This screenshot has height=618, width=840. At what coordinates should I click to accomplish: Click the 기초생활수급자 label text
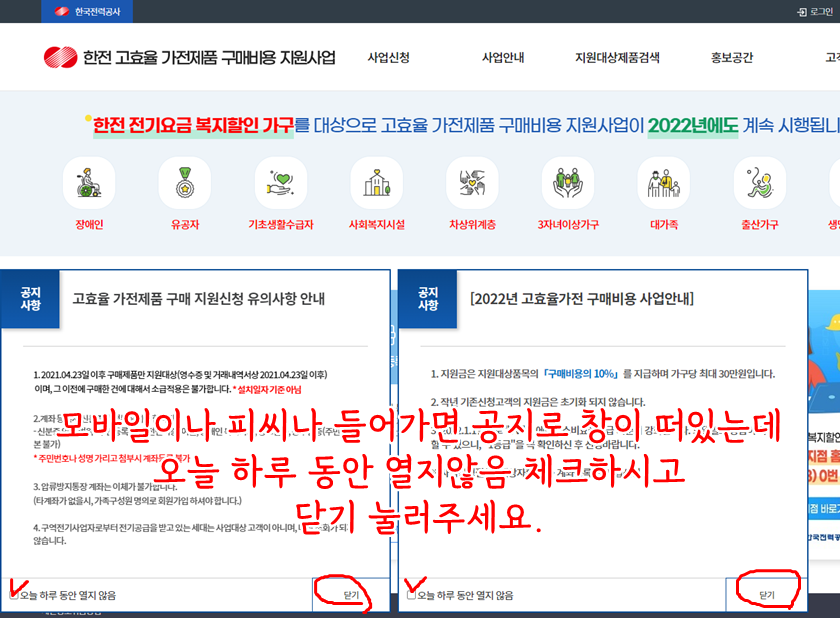click(281, 224)
